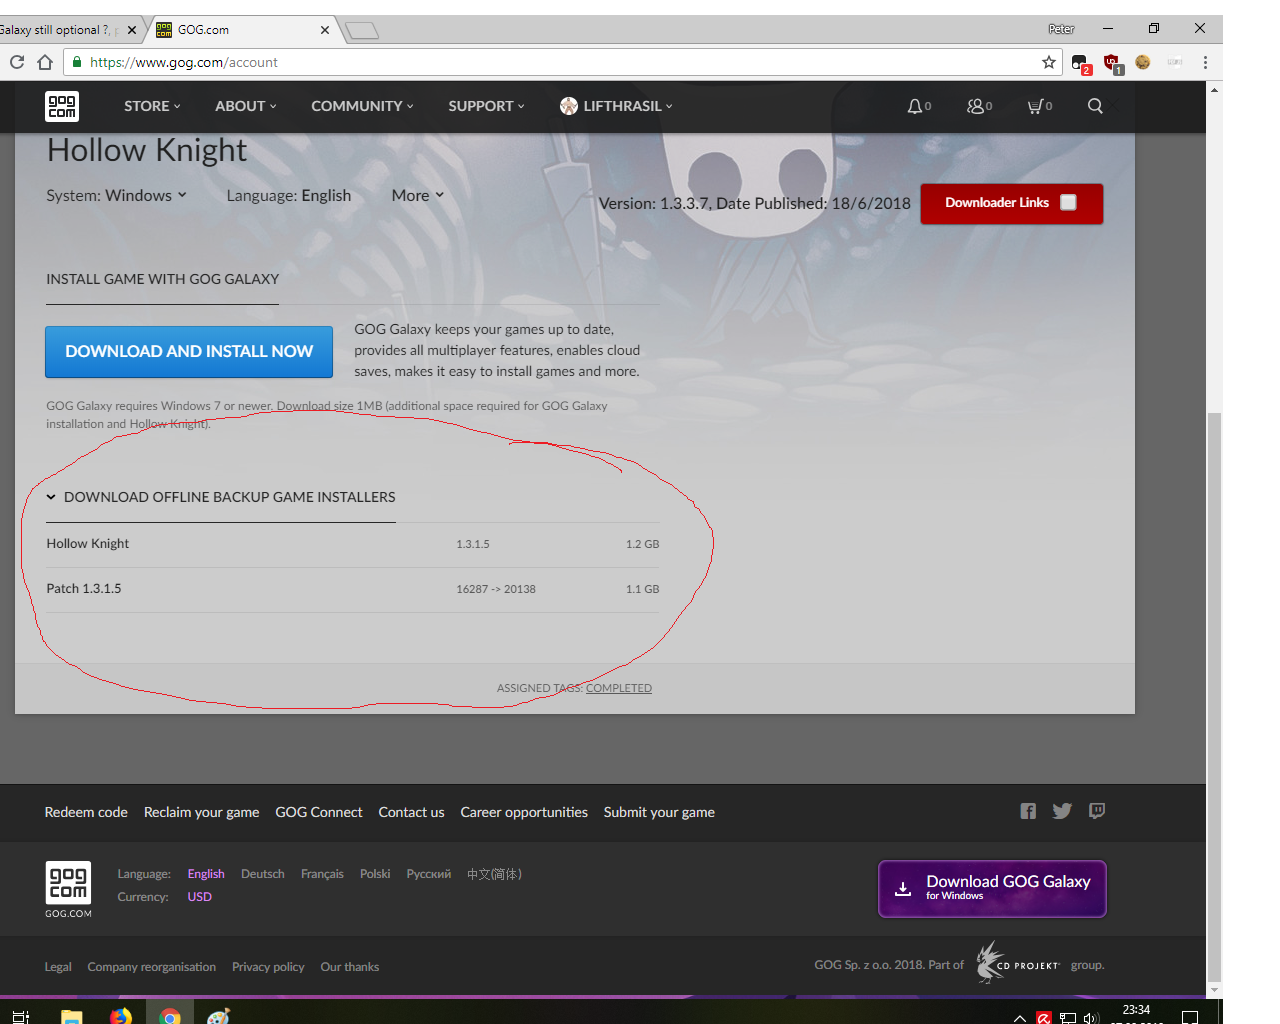
Task: Click the search magnifier icon
Action: coord(1095,106)
